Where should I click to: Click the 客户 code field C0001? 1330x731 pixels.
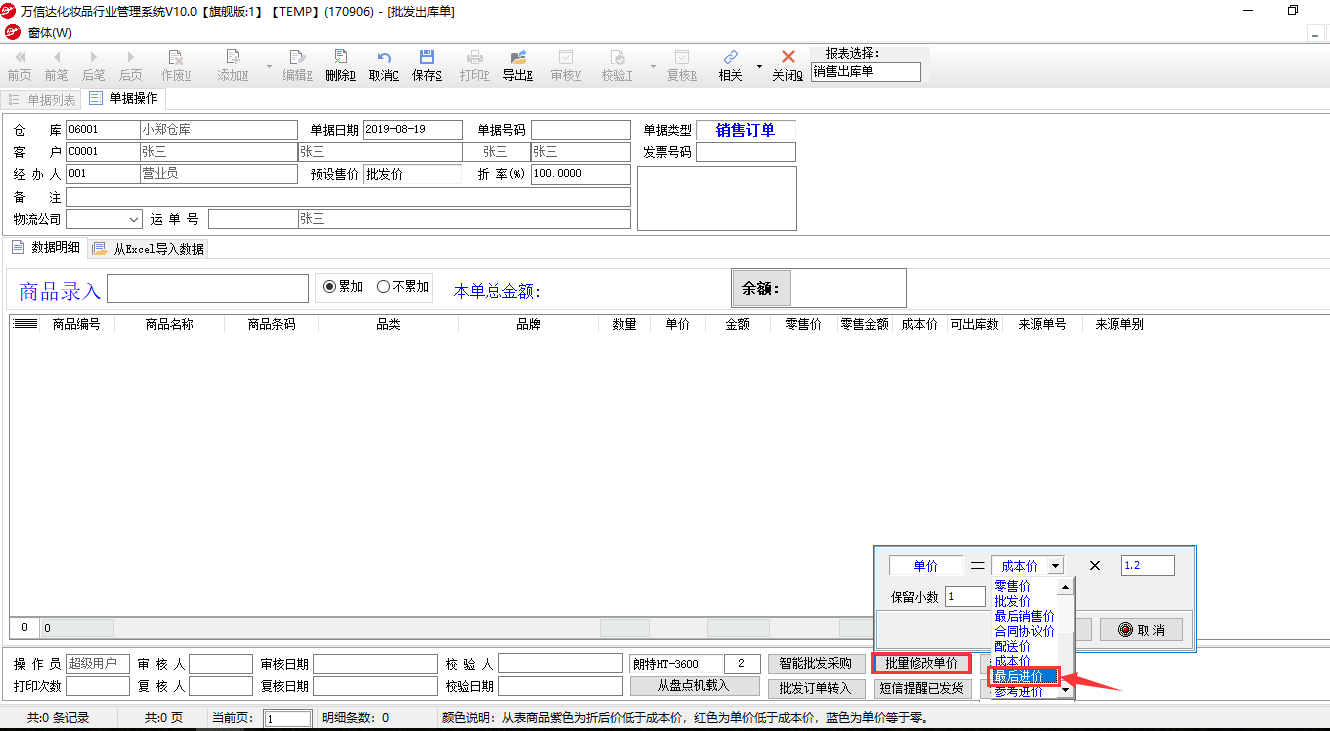(102, 151)
